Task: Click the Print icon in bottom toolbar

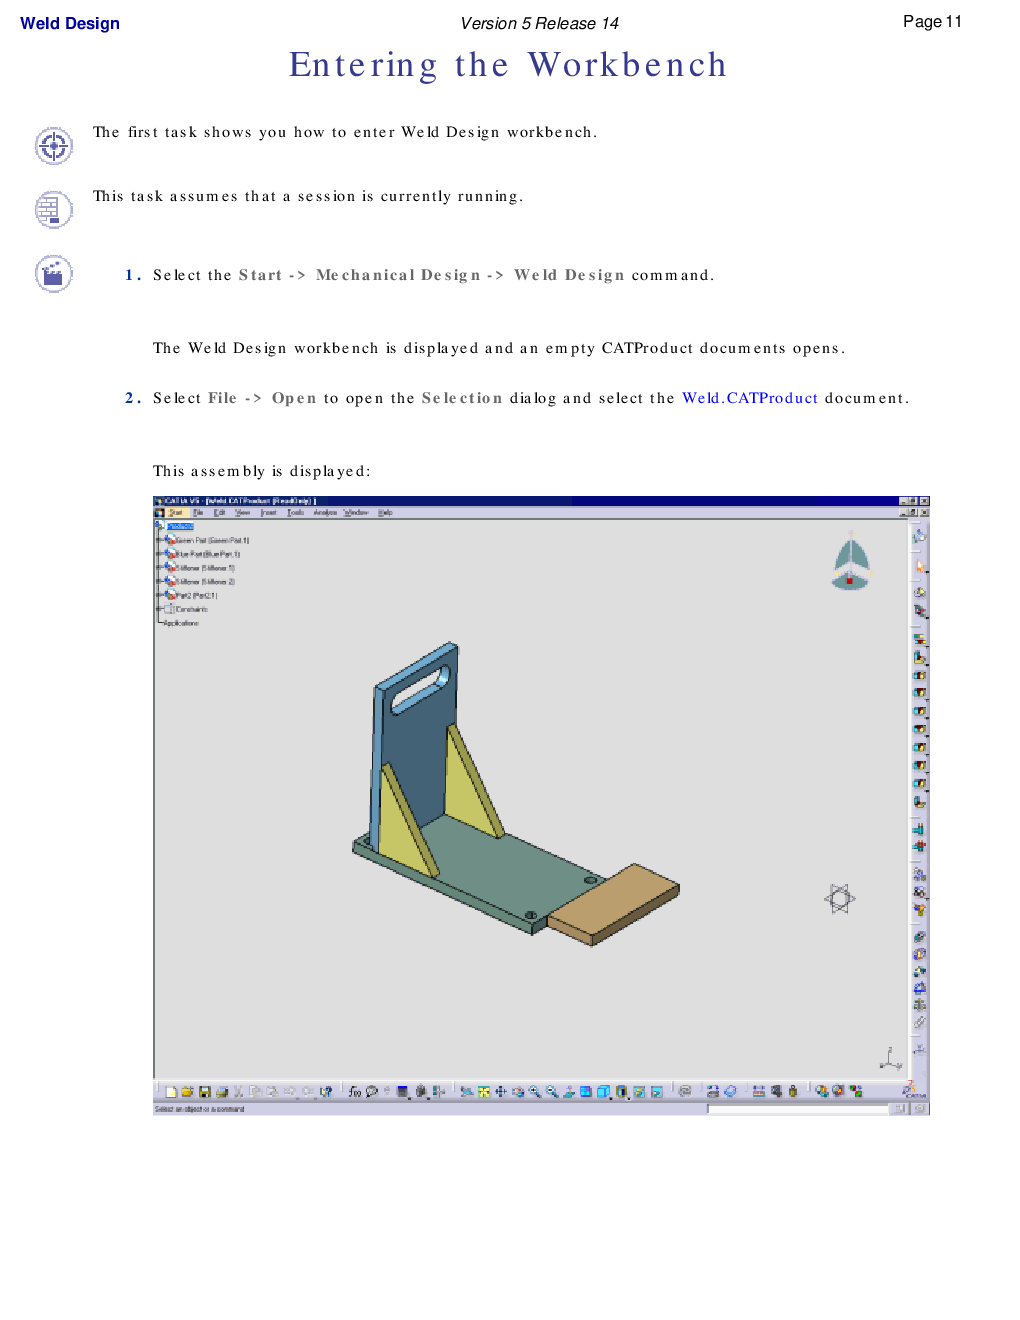Action: (222, 1092)
